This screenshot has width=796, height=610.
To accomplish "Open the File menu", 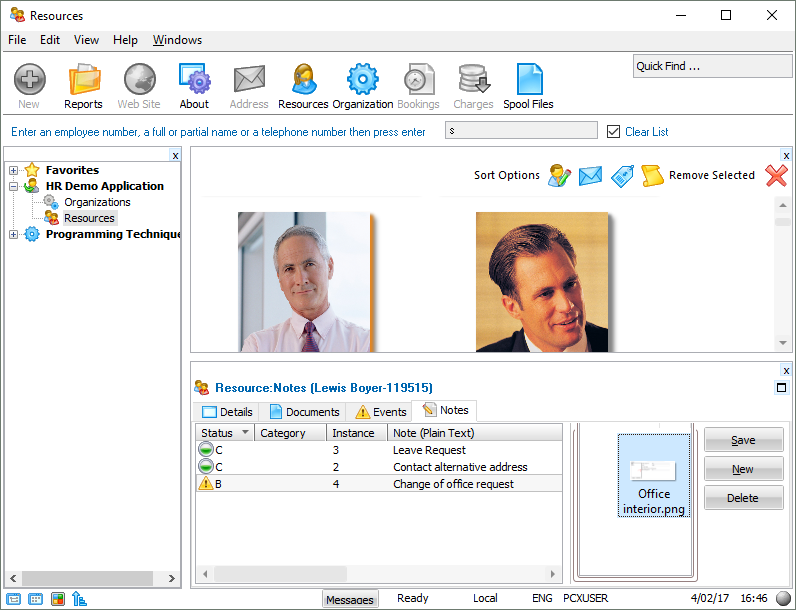I will pyautogui.click(x=17, y=40).
